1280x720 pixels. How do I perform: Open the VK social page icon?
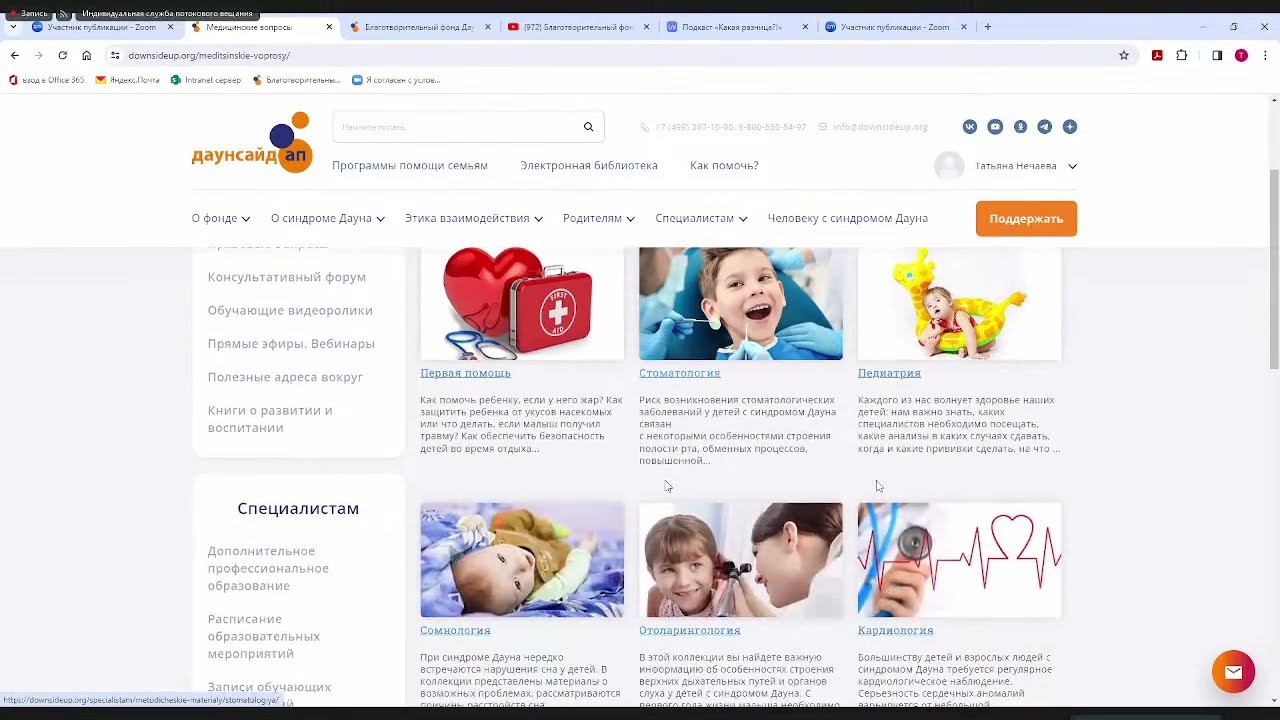(970, 127)
